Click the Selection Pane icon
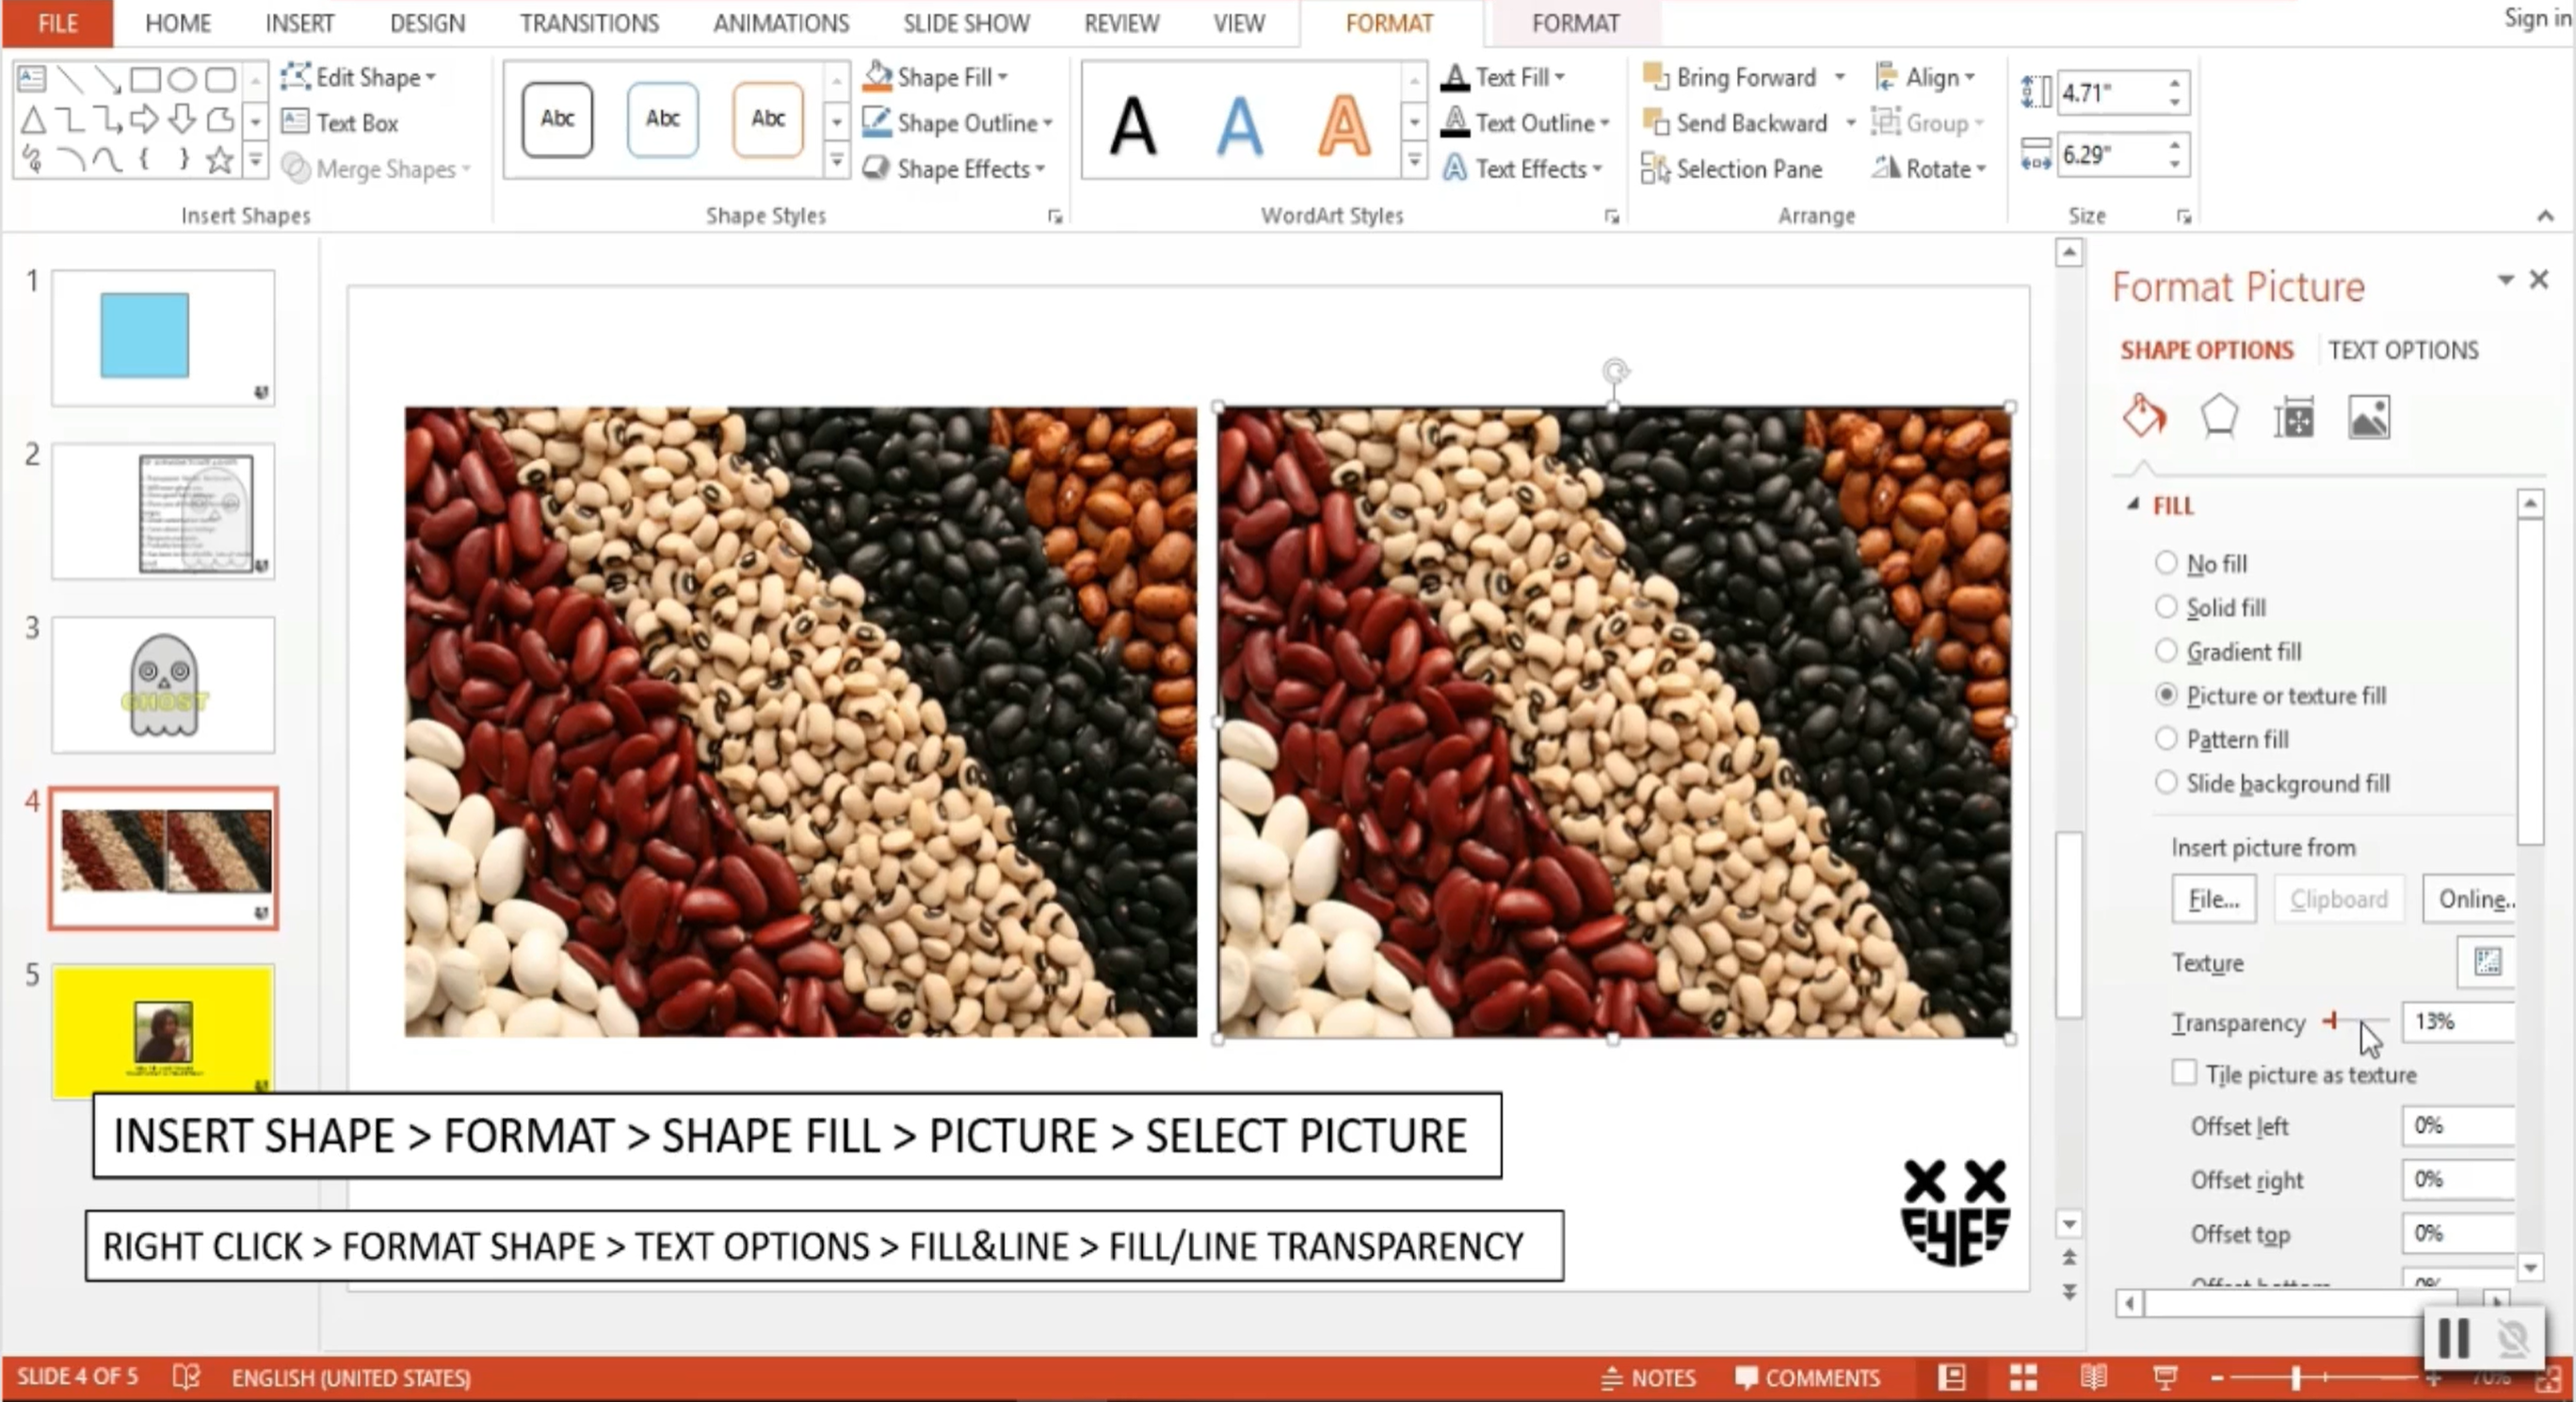 coord(1654,169)
